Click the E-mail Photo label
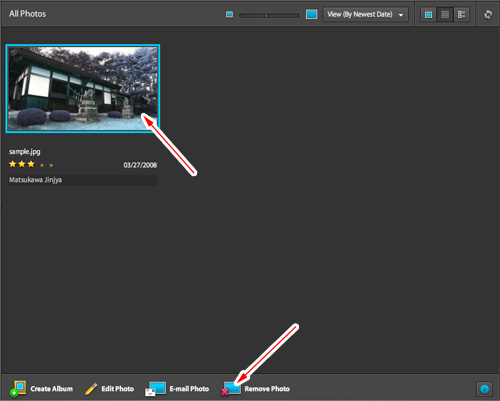Viewport: 500px width, 401px height. [x=189, y=389]
